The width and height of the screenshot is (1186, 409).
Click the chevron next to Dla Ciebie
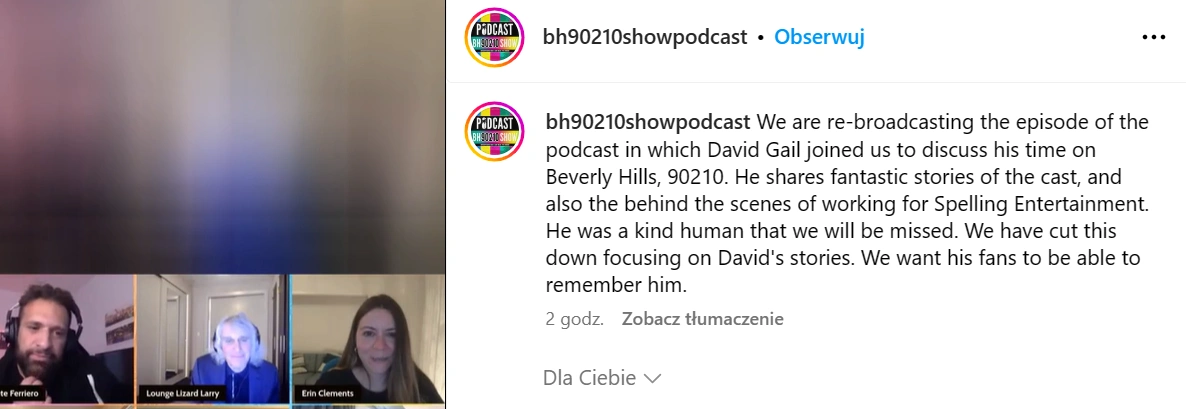coord(652,378)
